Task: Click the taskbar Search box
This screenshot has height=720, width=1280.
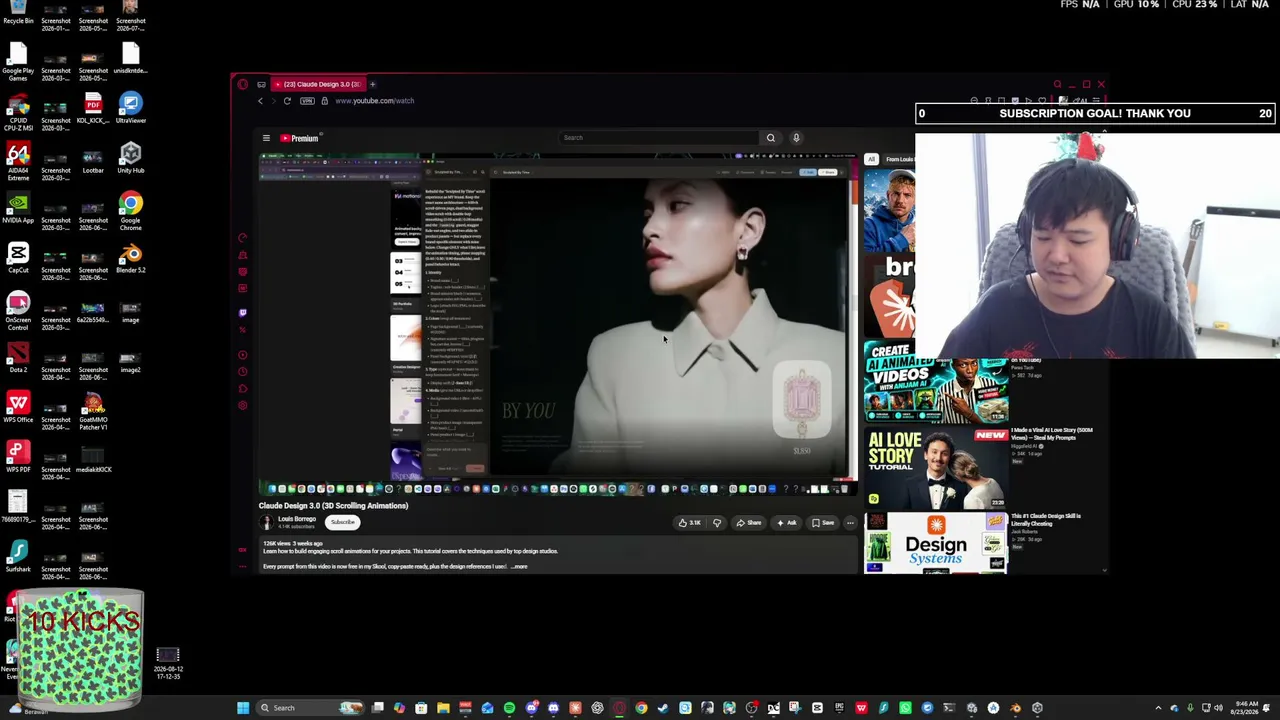Action: tap(310, 708)
